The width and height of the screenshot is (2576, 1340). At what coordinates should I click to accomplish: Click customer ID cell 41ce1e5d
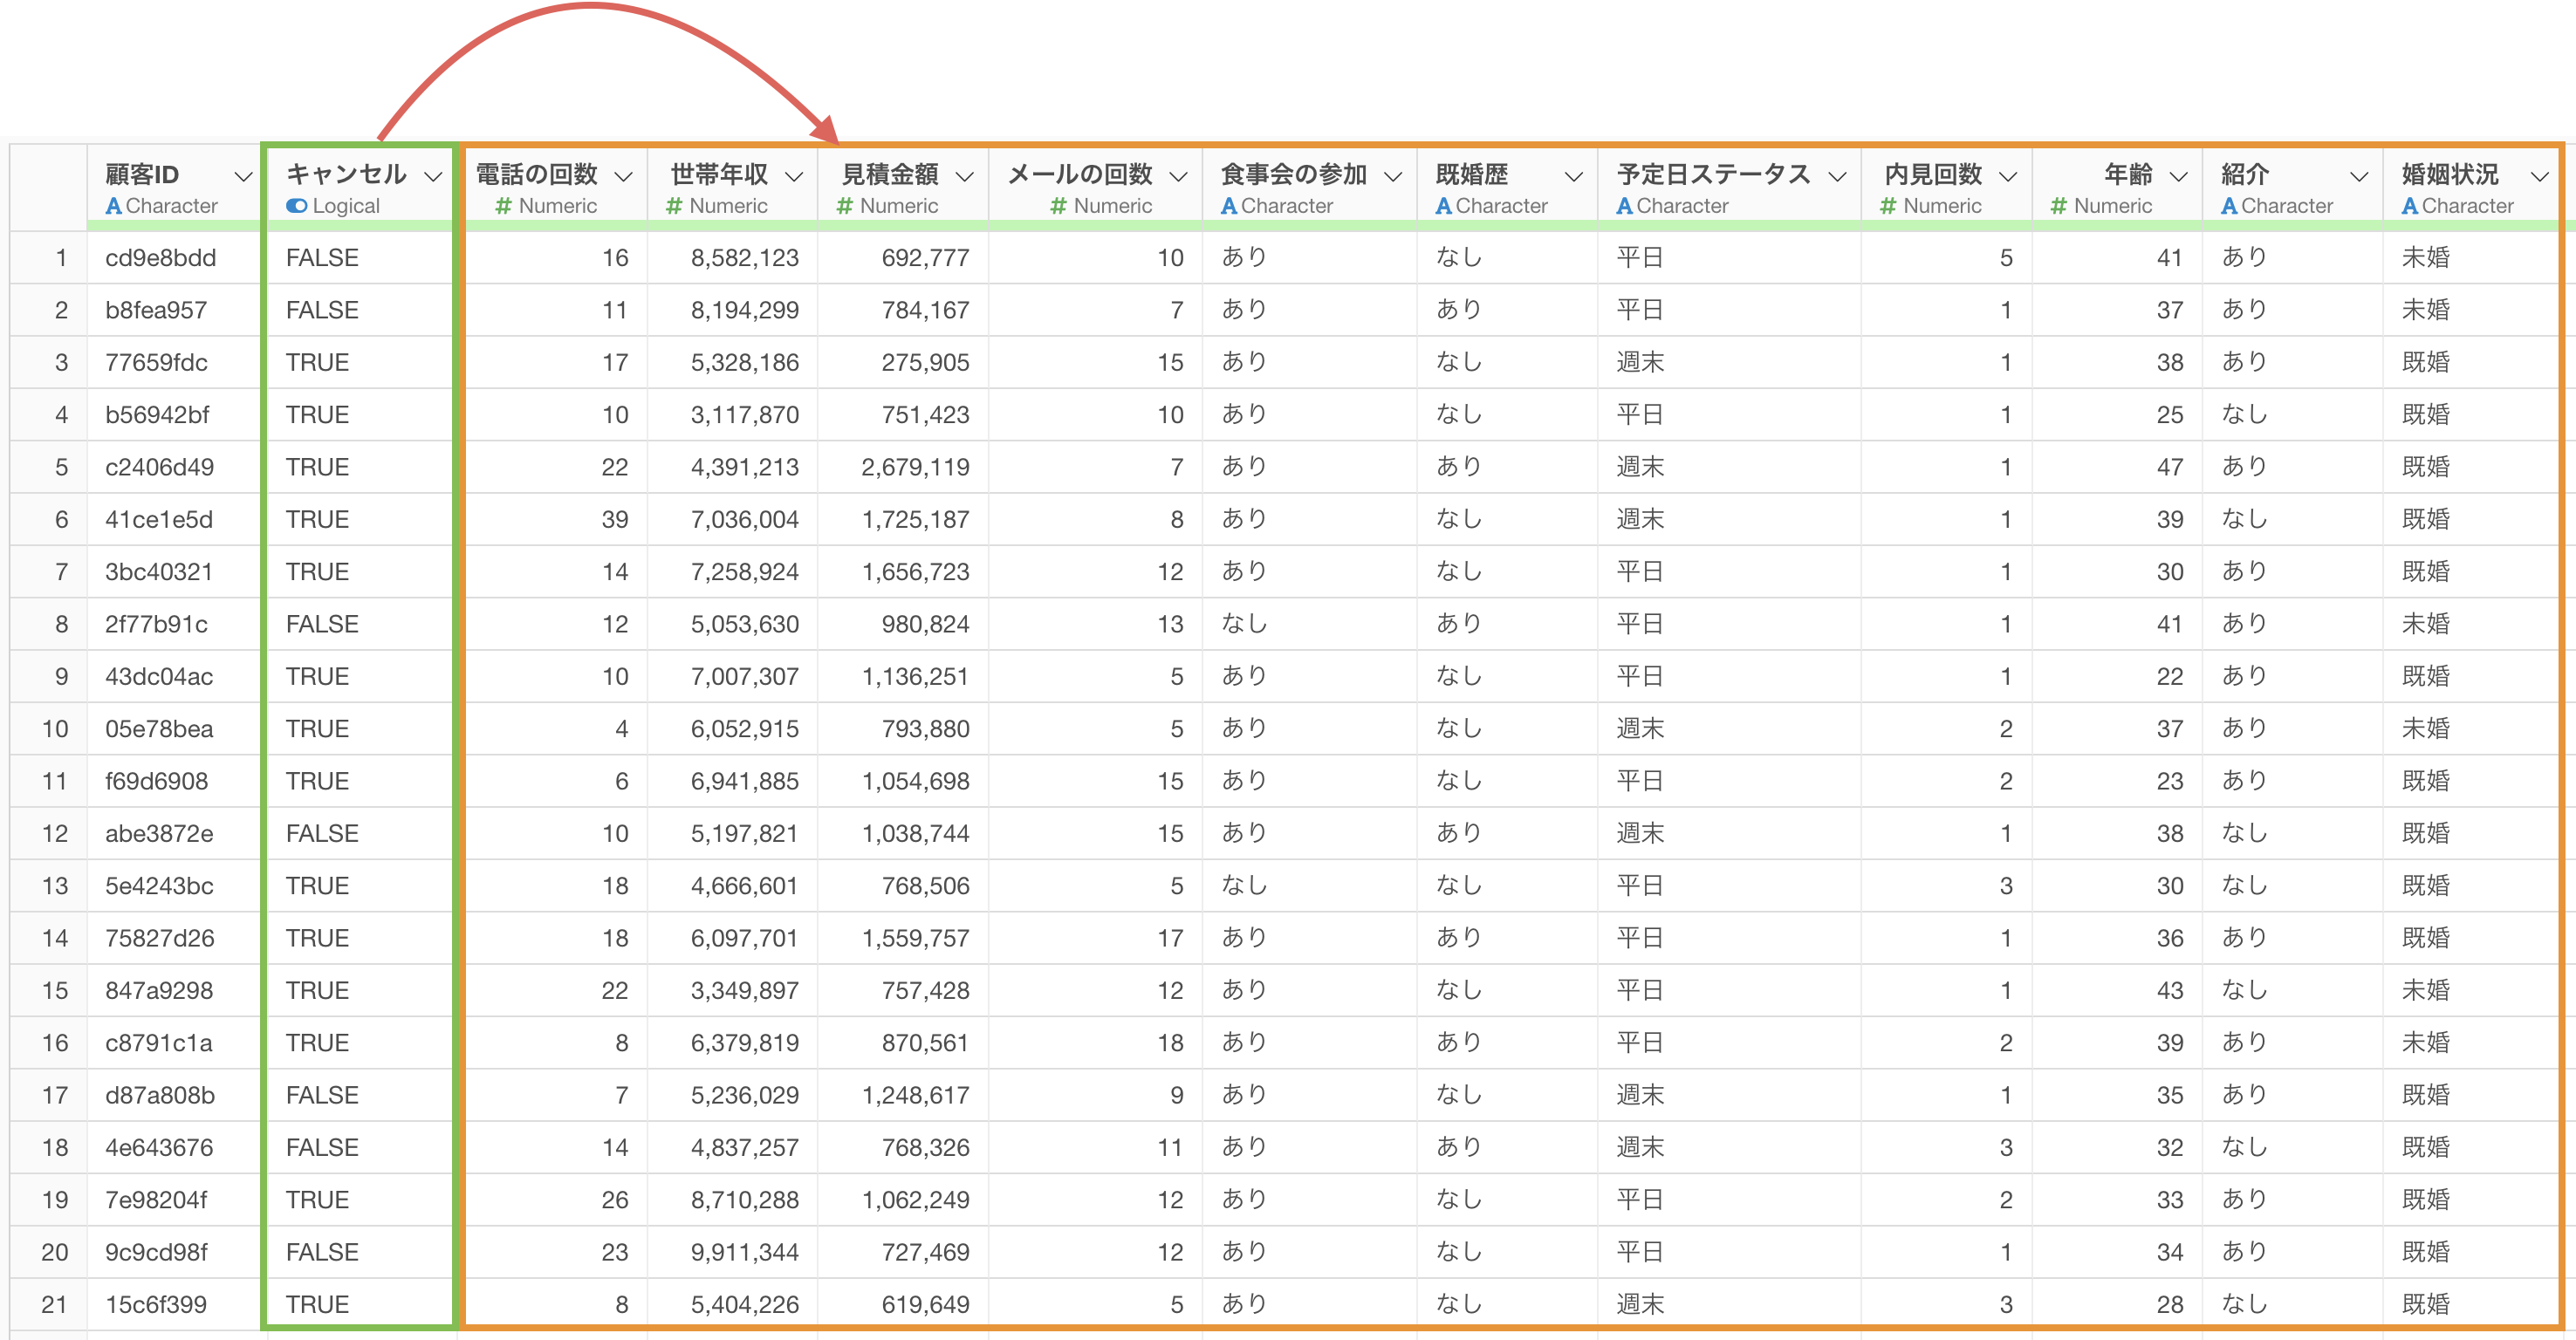(159, 519)
